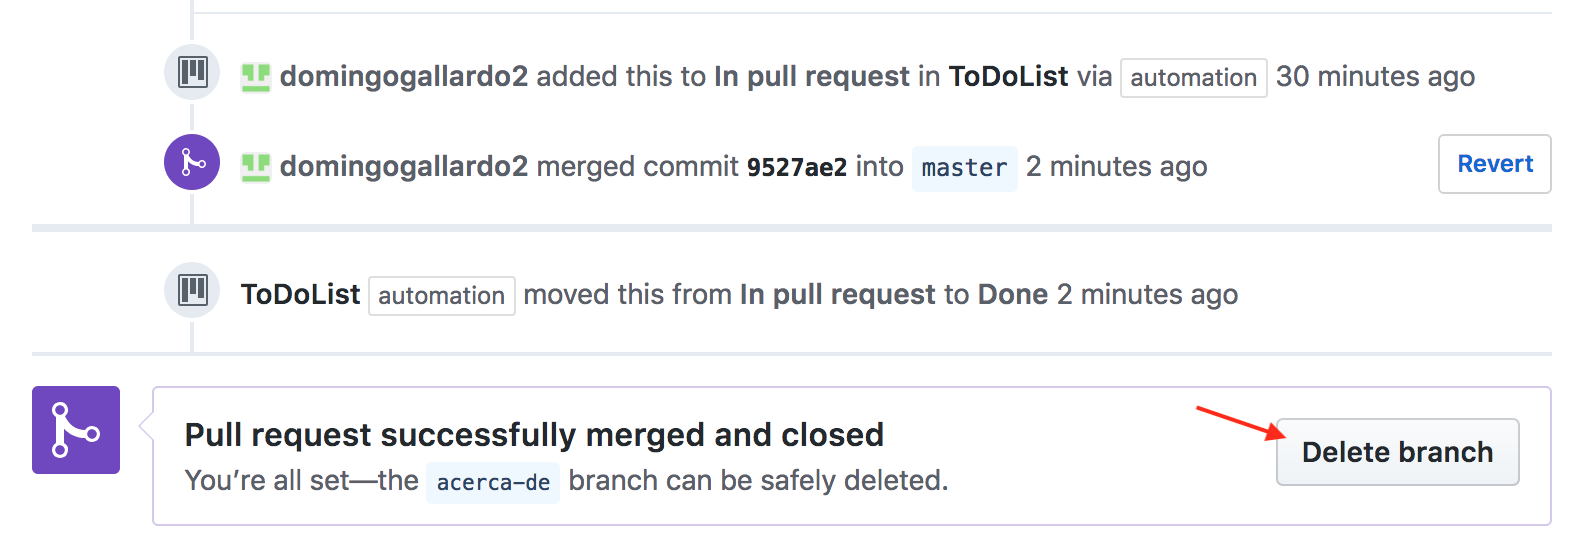The height and width of the screenshot is (560, 1582).
Task: Click the '30 minutes ago' timestamp
Action: (x=1375, y=77)
